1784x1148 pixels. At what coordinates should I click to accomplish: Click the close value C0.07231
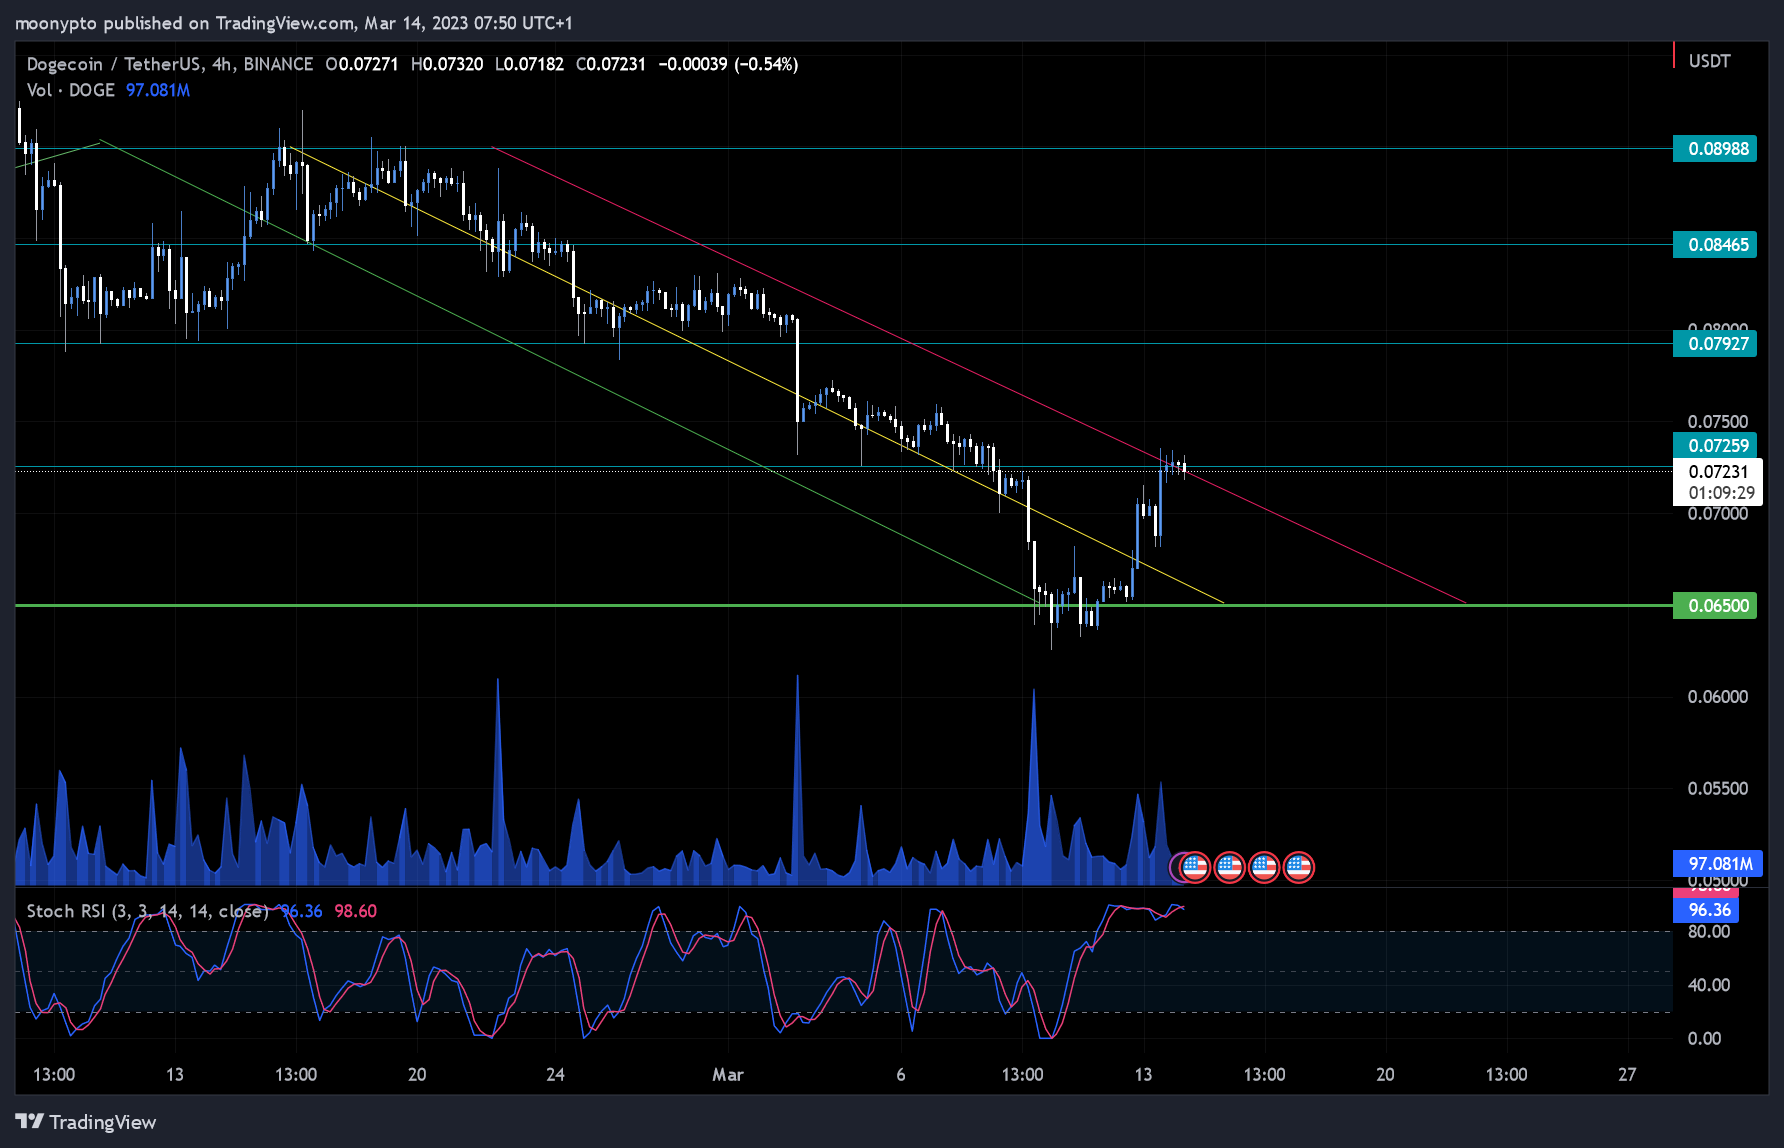pos(611,64)
